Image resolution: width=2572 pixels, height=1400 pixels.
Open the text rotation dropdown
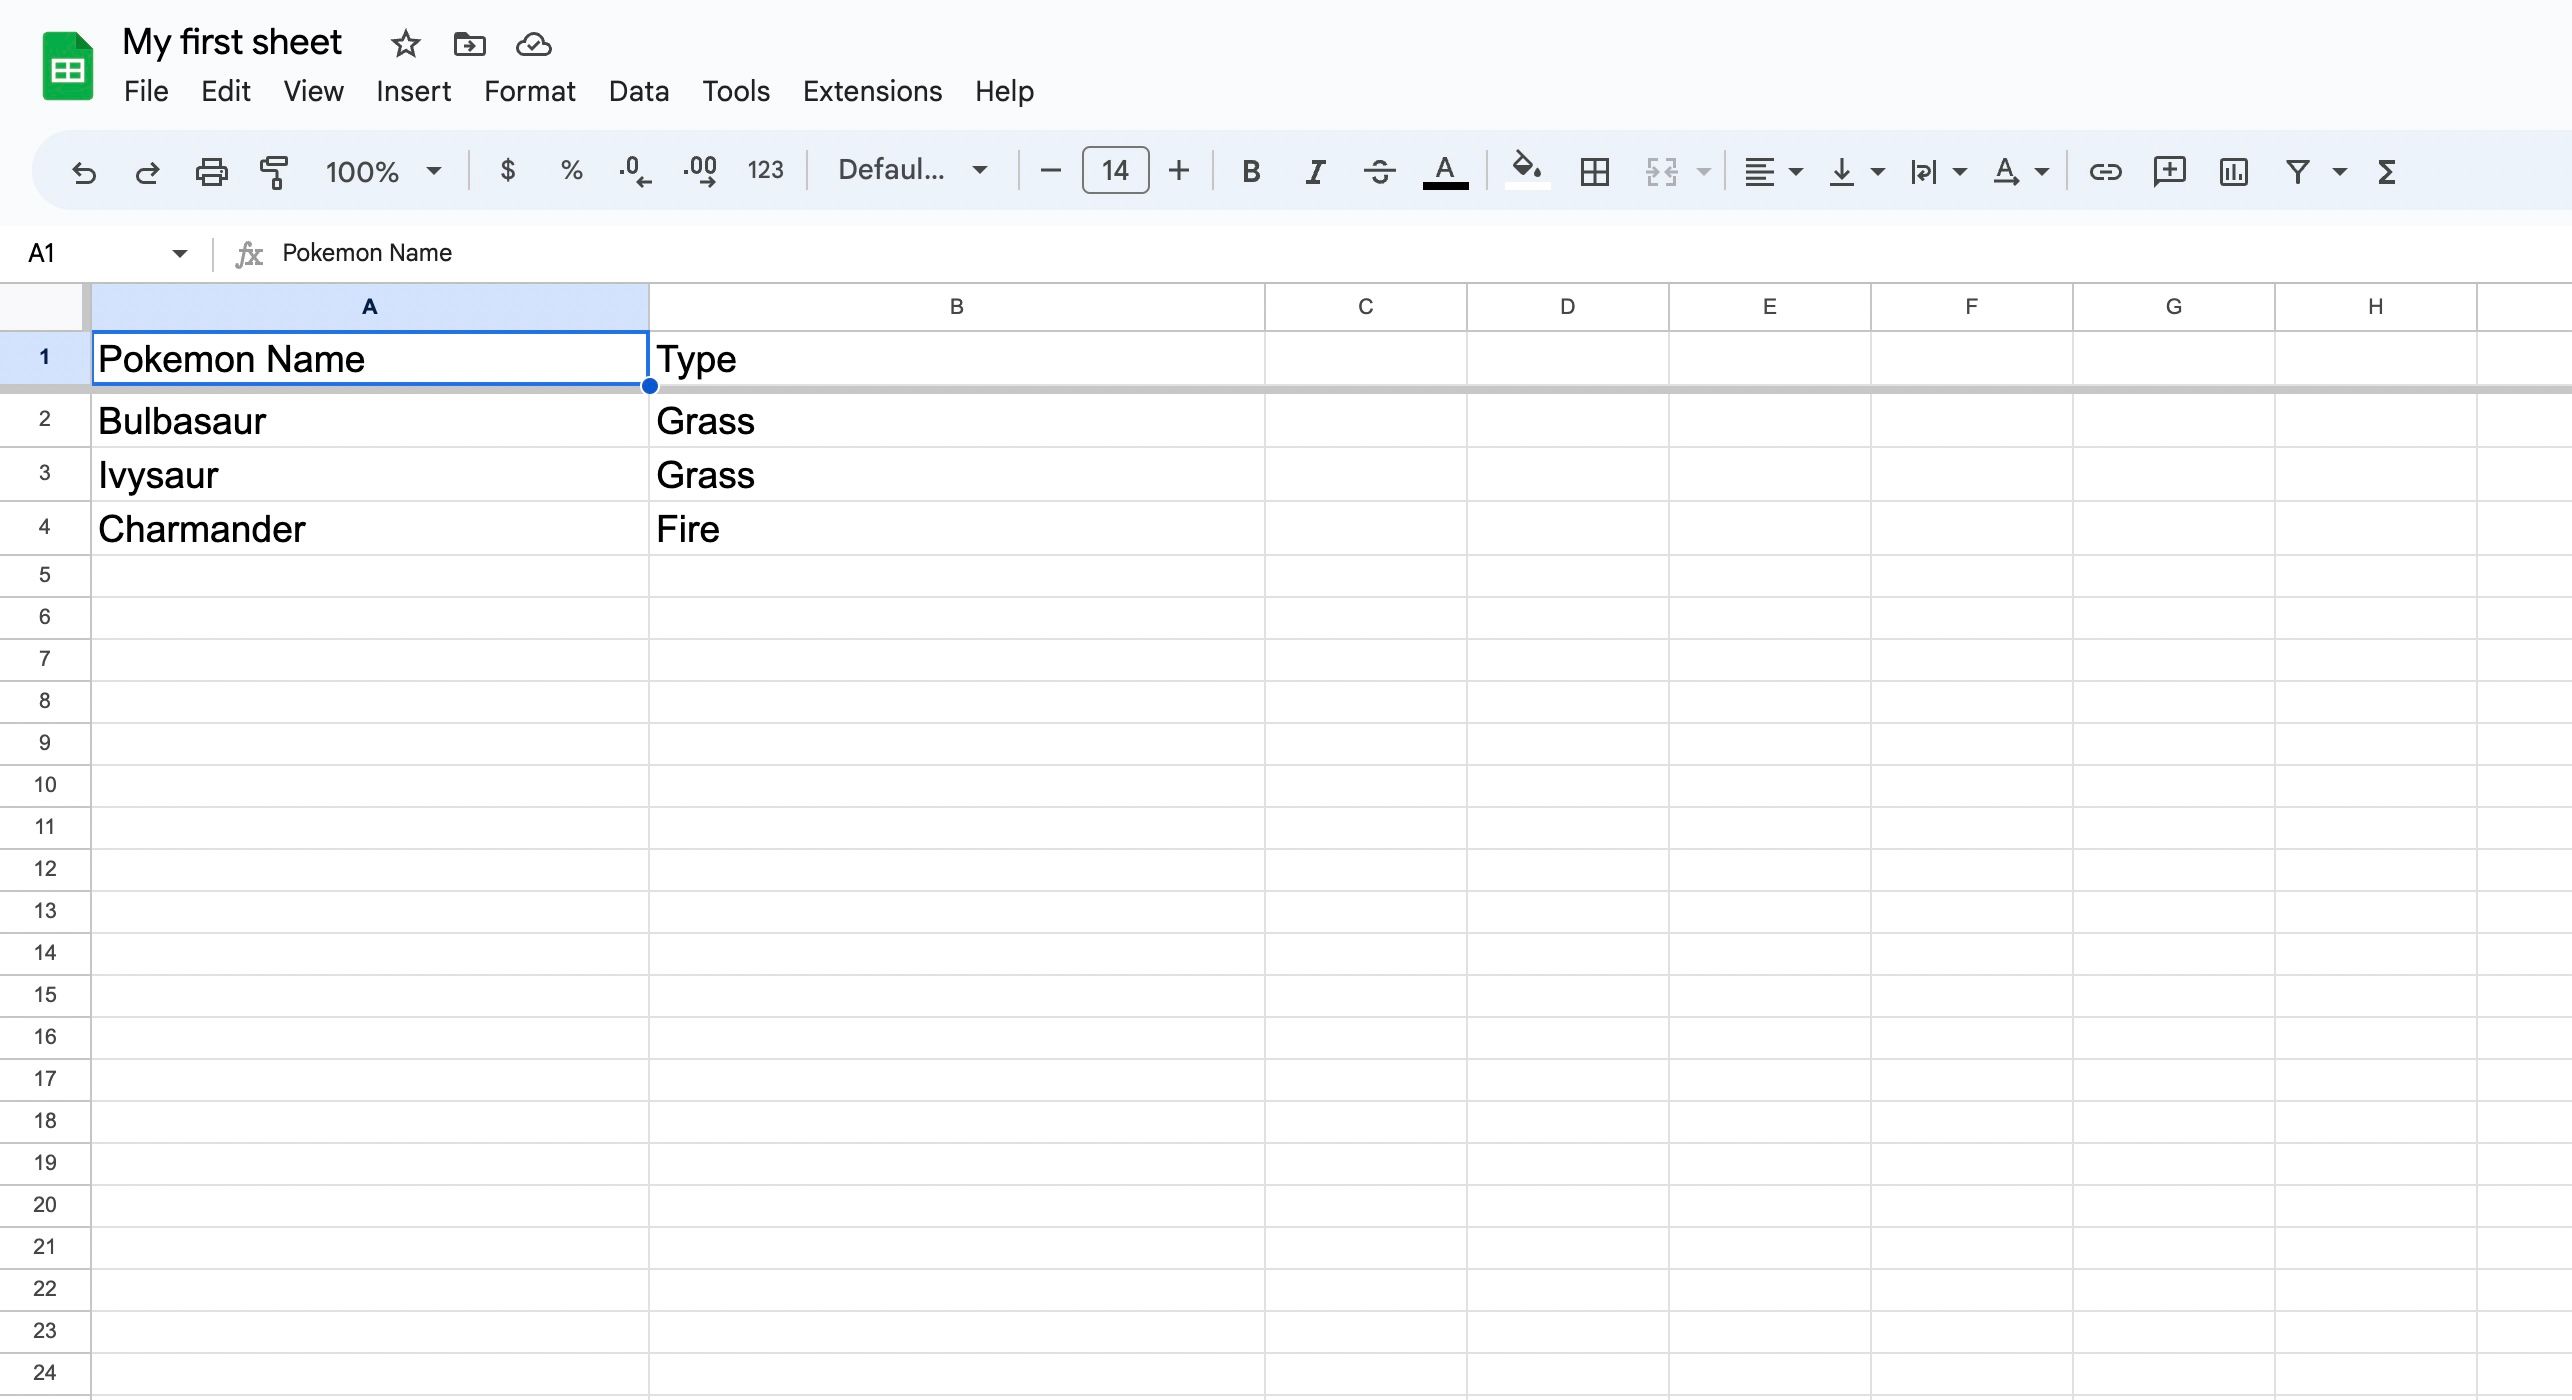click(2019, 172)
